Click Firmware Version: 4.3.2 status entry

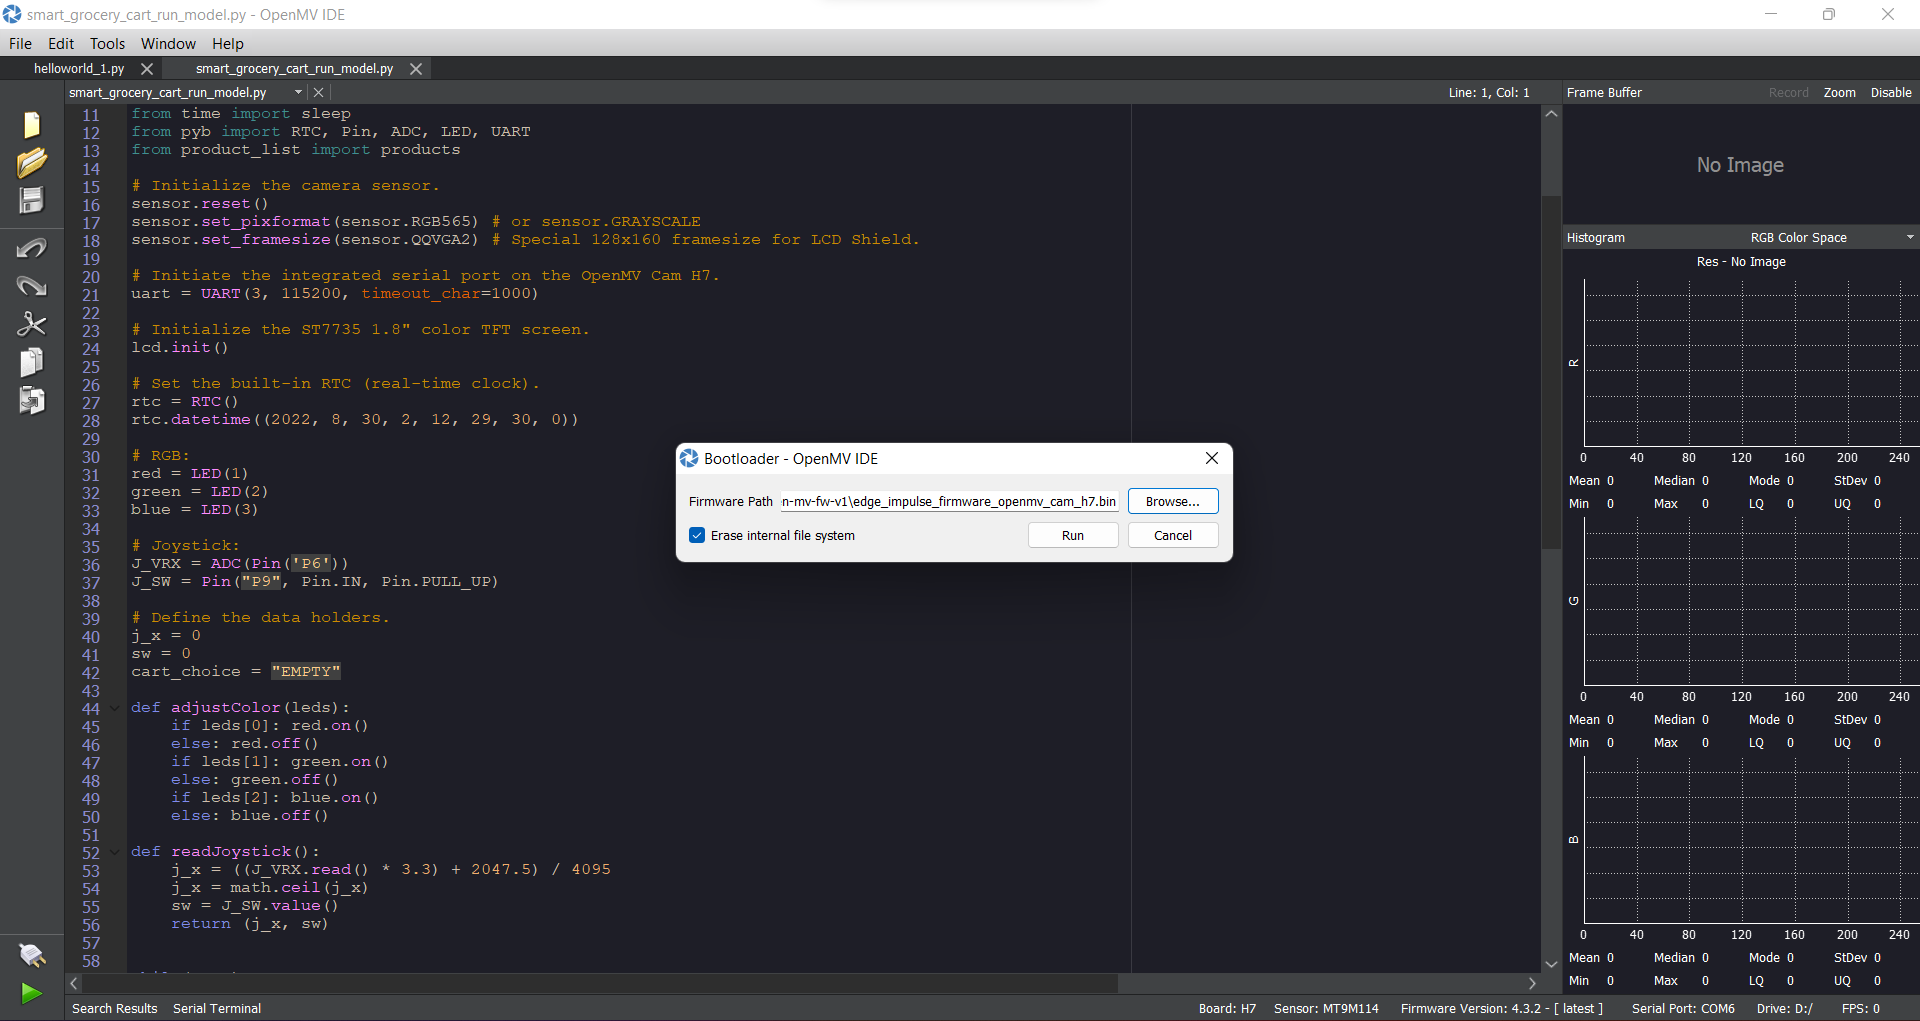1502,1008
